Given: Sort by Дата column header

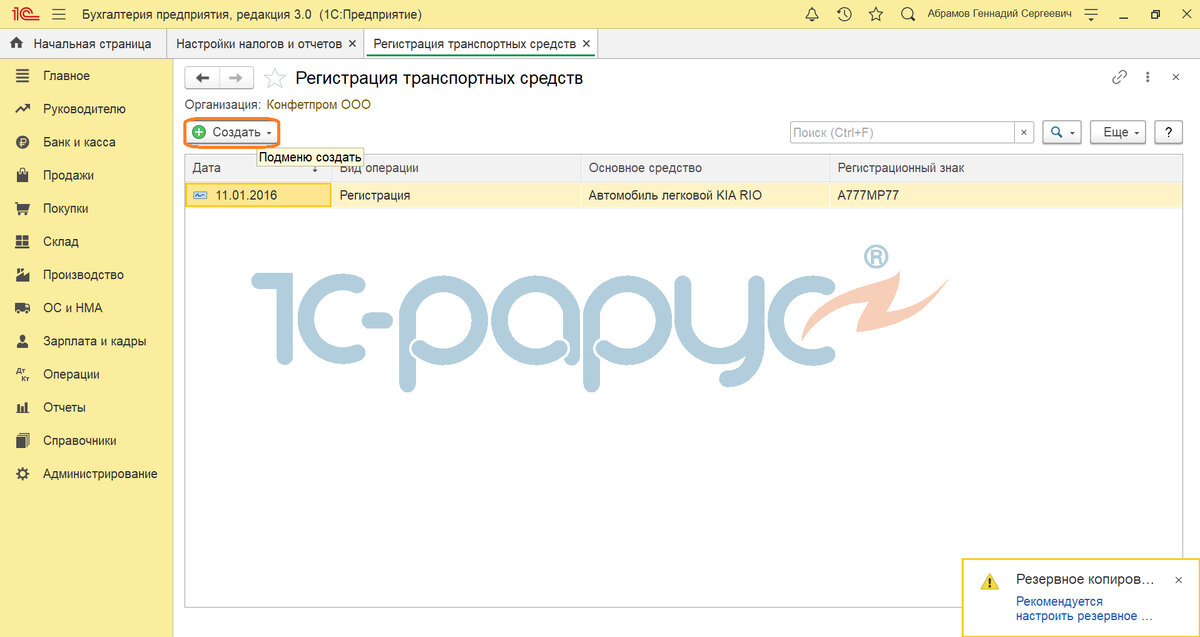Looking at the screenshot, I should pos(258,168).
